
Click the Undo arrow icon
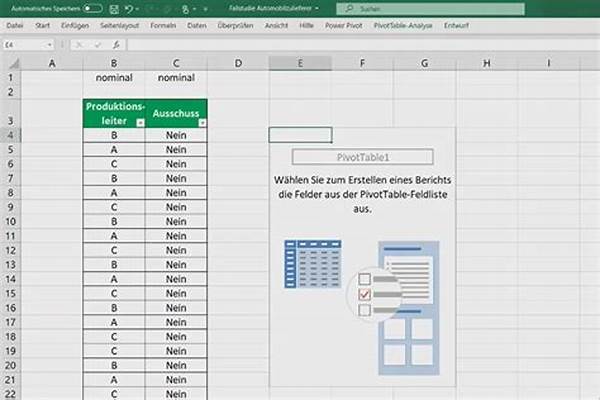click(131, 8)
